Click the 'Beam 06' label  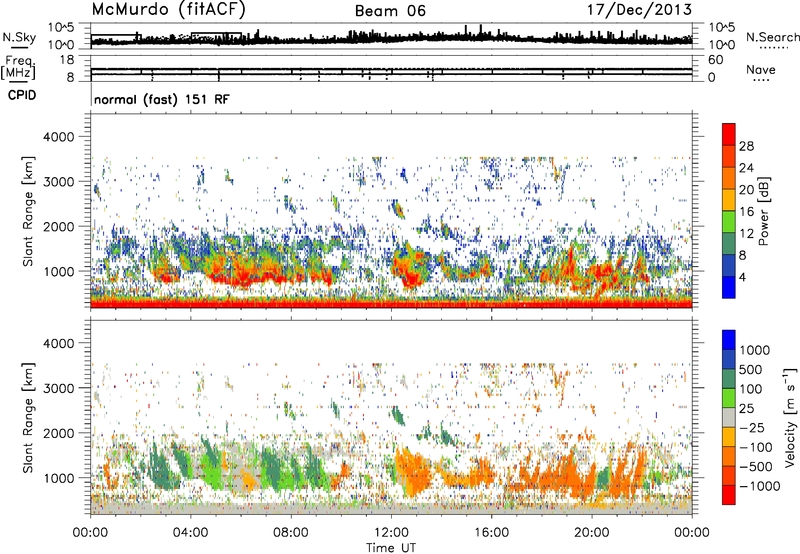coord(390,11)
